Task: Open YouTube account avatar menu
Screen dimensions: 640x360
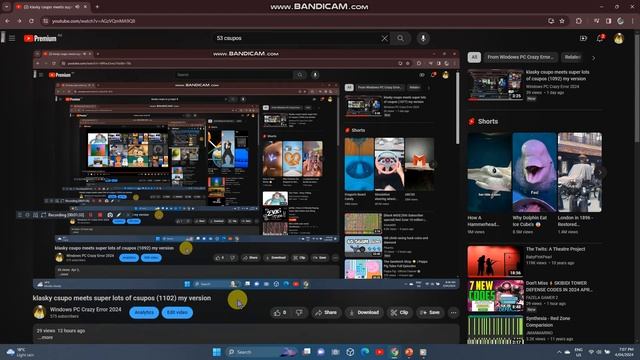Action: tap(619, 38)
